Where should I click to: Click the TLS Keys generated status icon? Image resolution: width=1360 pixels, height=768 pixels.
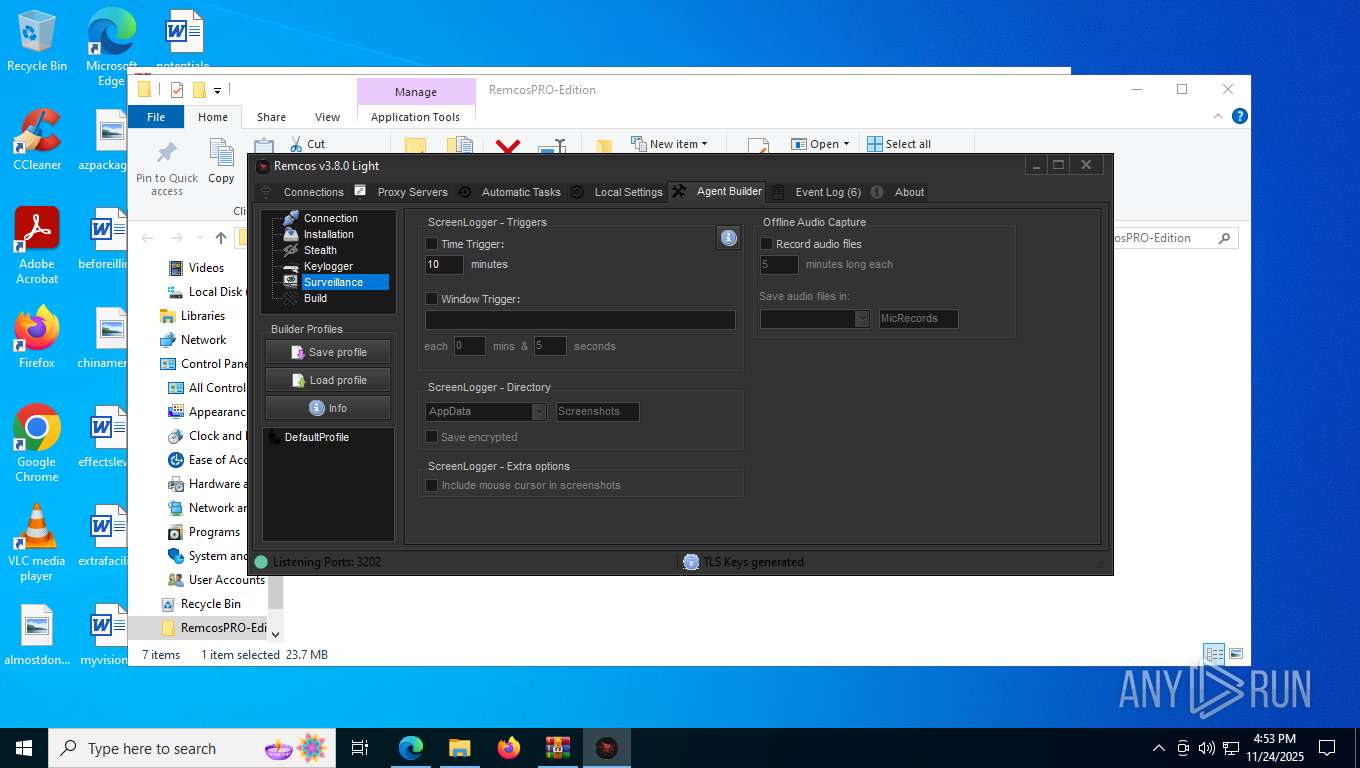pyautogui.click(x=691, y=562)
